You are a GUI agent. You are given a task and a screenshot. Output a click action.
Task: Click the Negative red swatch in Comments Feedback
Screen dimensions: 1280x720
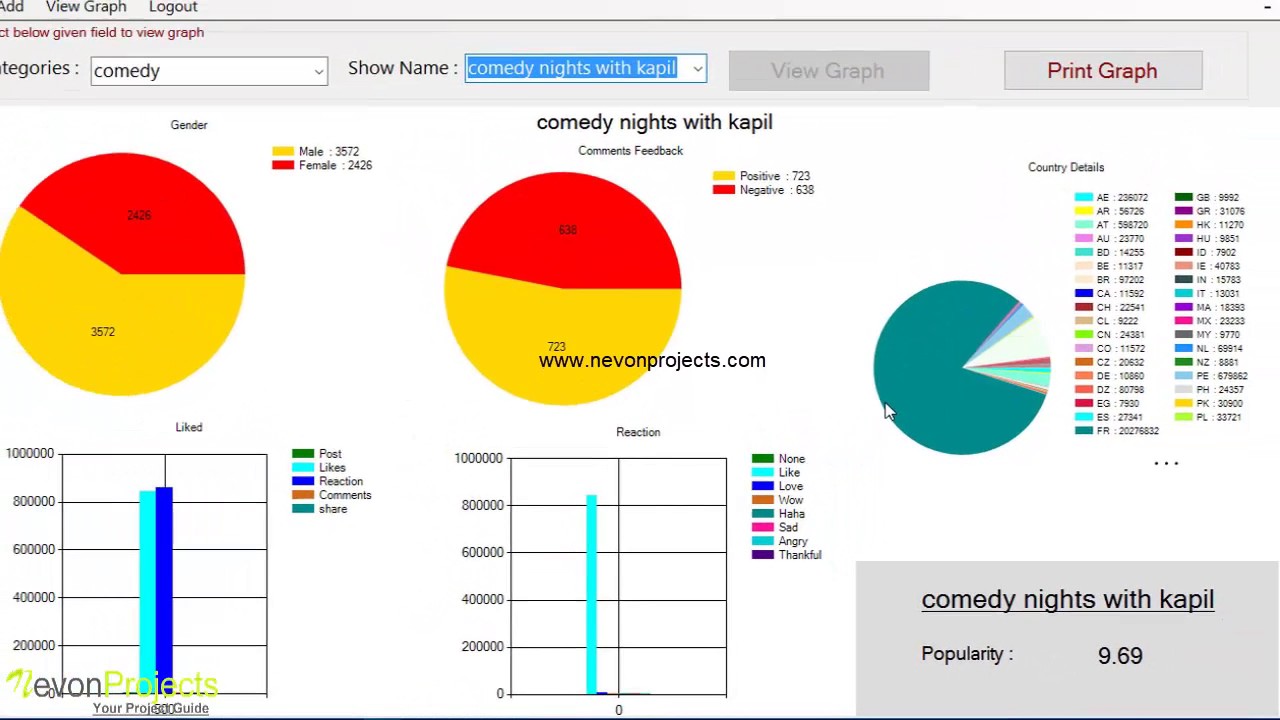[724, 190]
